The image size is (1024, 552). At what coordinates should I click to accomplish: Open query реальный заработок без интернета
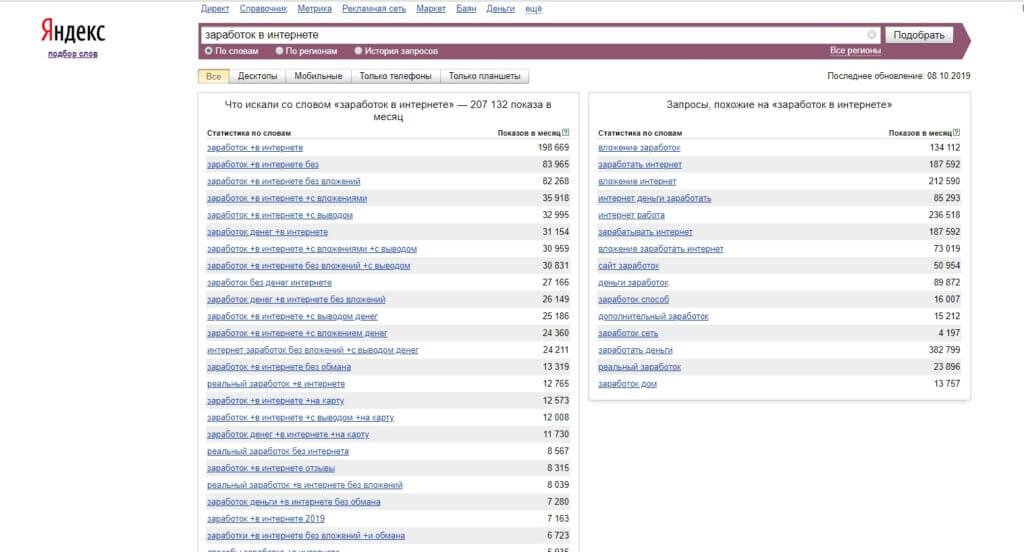pyautogui.click(x=278, y=451)
